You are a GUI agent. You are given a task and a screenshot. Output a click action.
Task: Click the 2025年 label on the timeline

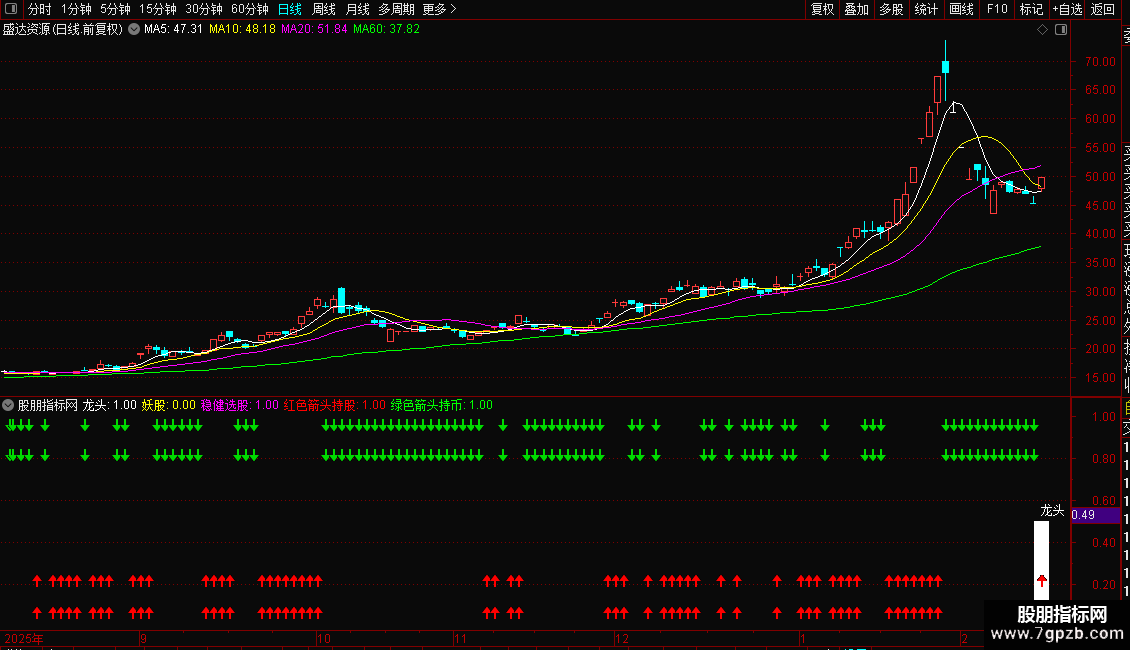click(22, 638)
